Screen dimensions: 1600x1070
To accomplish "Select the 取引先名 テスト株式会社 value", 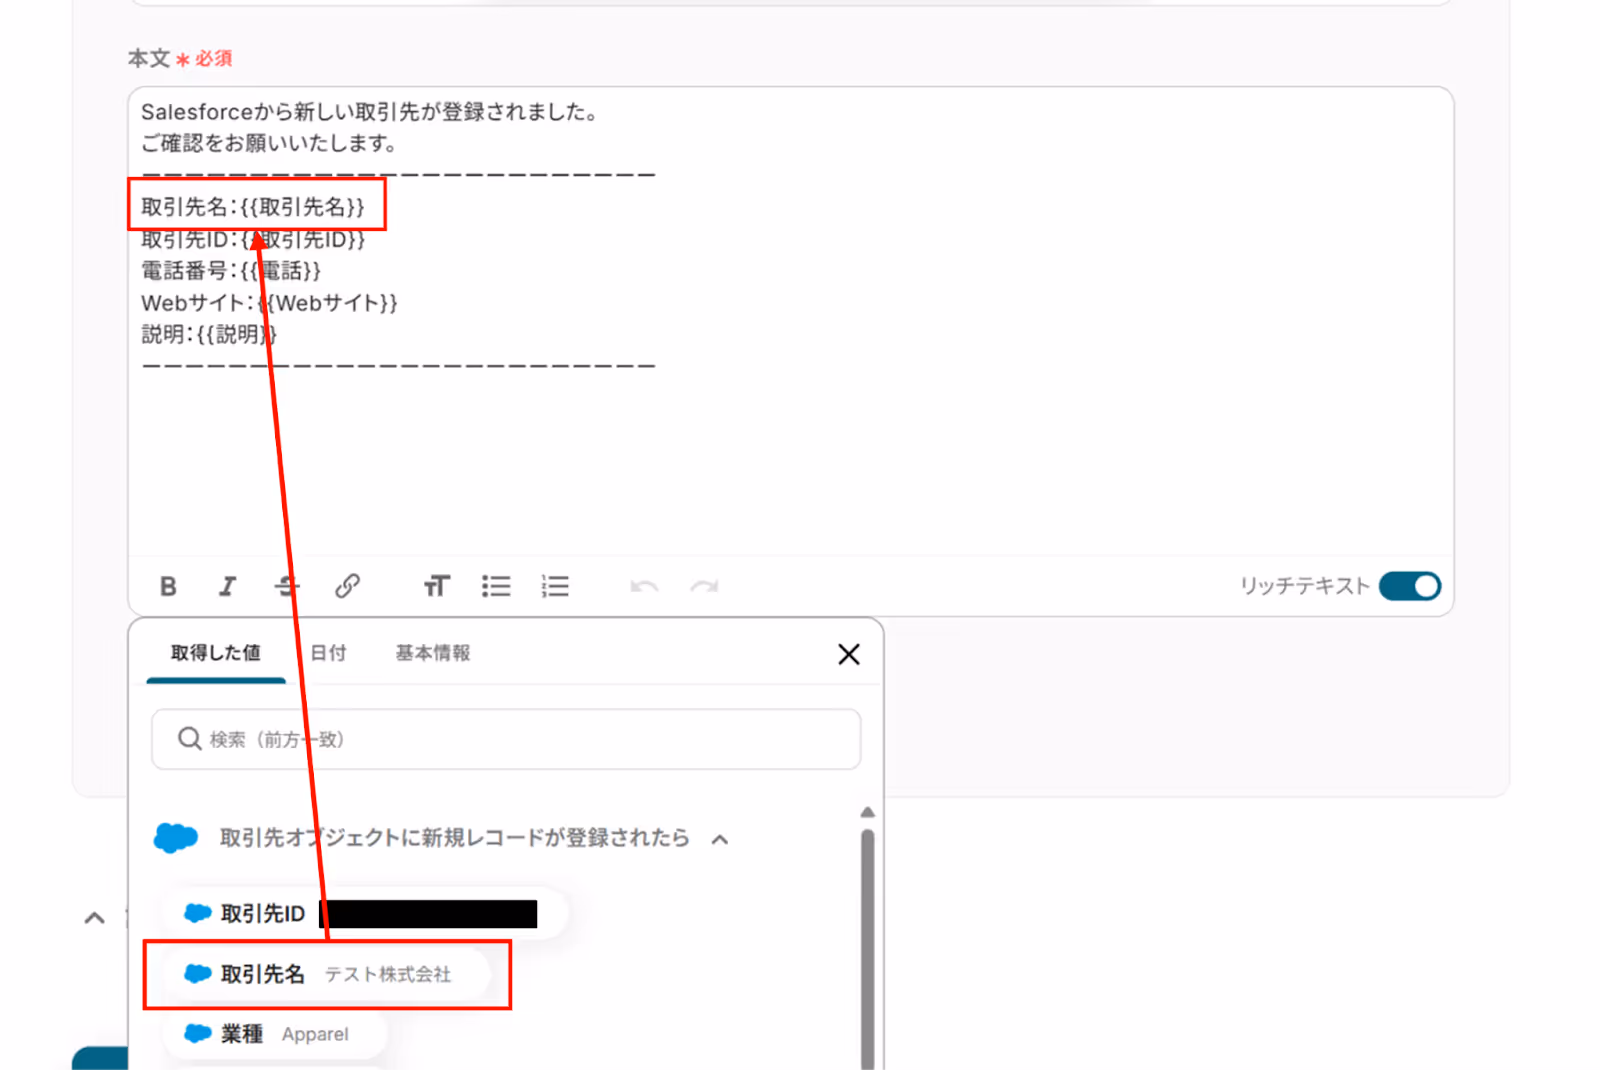I will [327, 974].
